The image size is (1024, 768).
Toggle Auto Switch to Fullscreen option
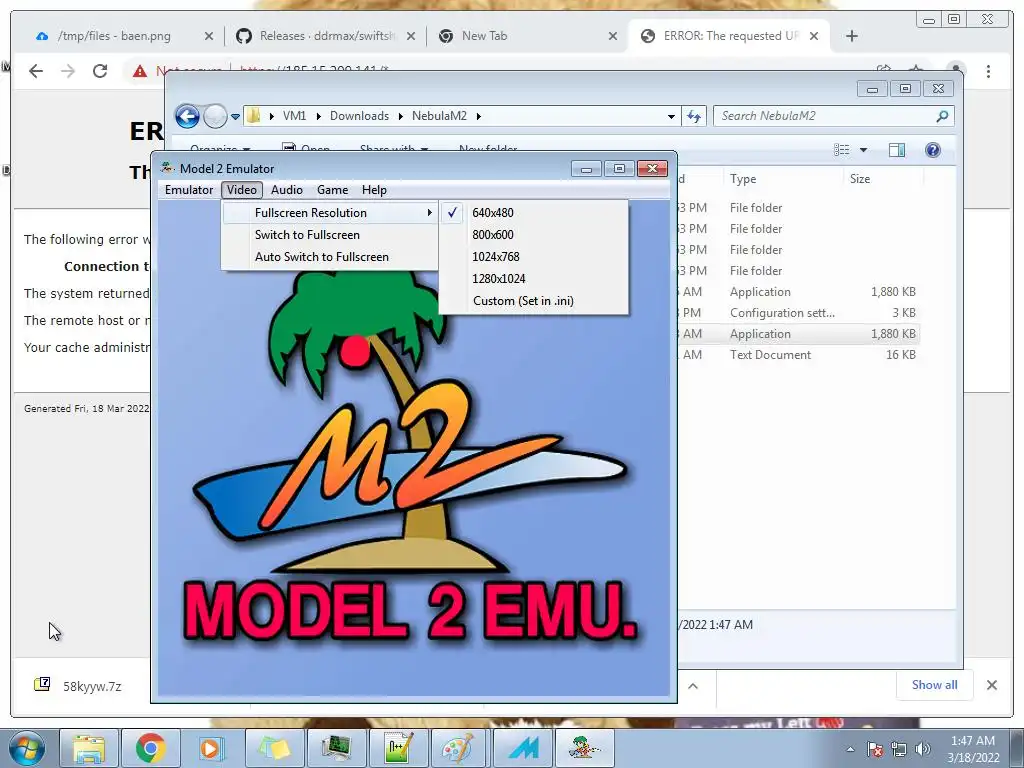click(x=330, y=257)
